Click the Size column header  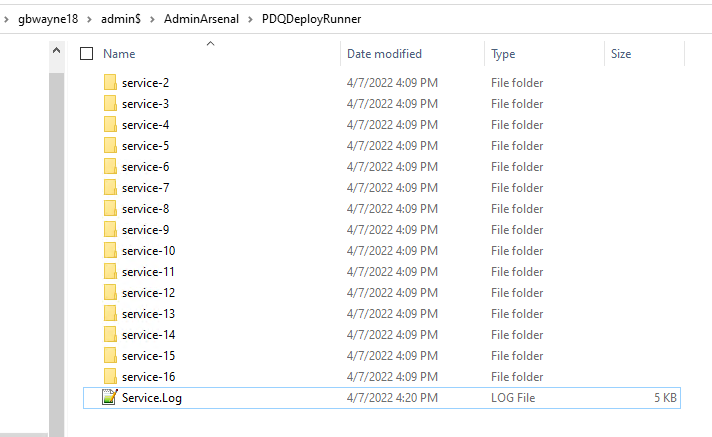621,54
